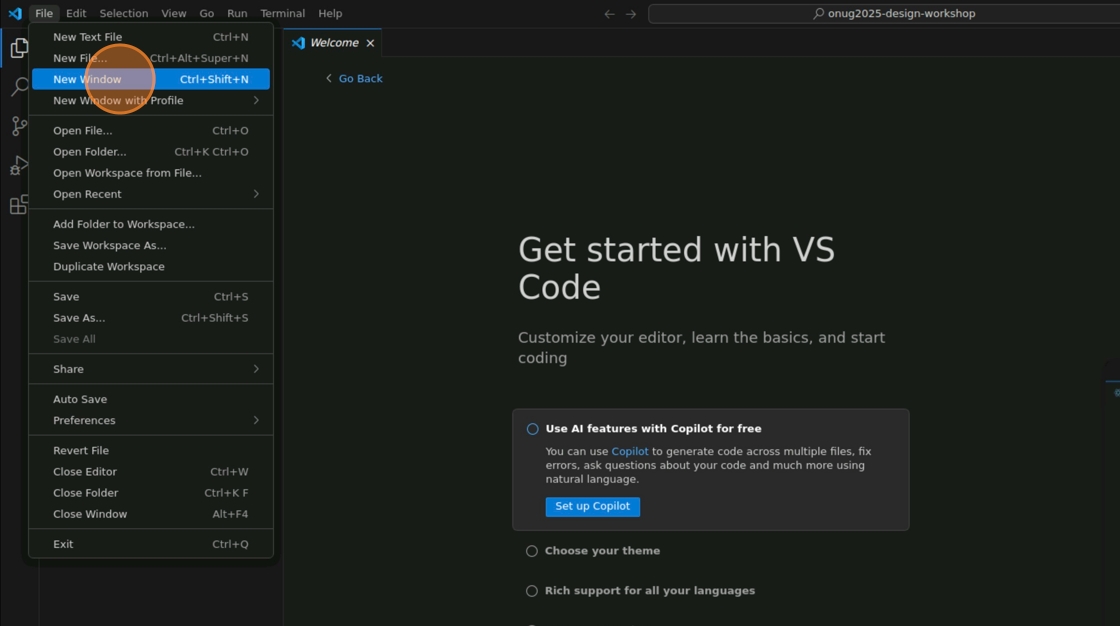Expand New Window with Profile submenu
Screen dimensions: 1120x626
pyautogui.click(x=151, y=101)
